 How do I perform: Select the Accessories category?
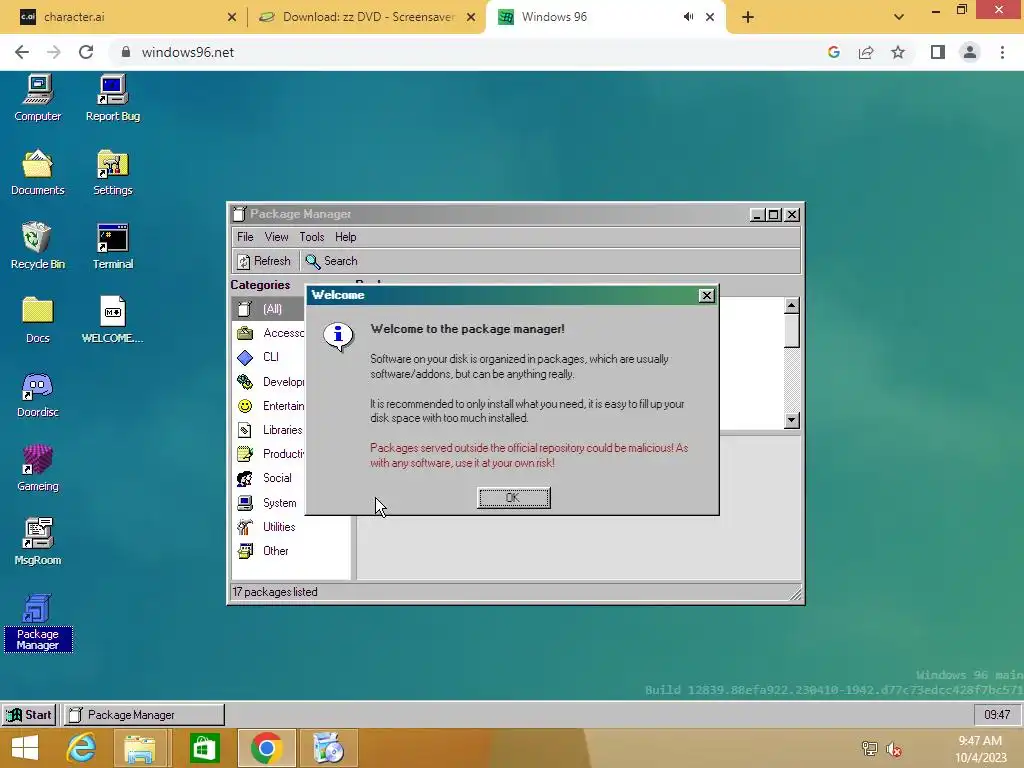268,333
